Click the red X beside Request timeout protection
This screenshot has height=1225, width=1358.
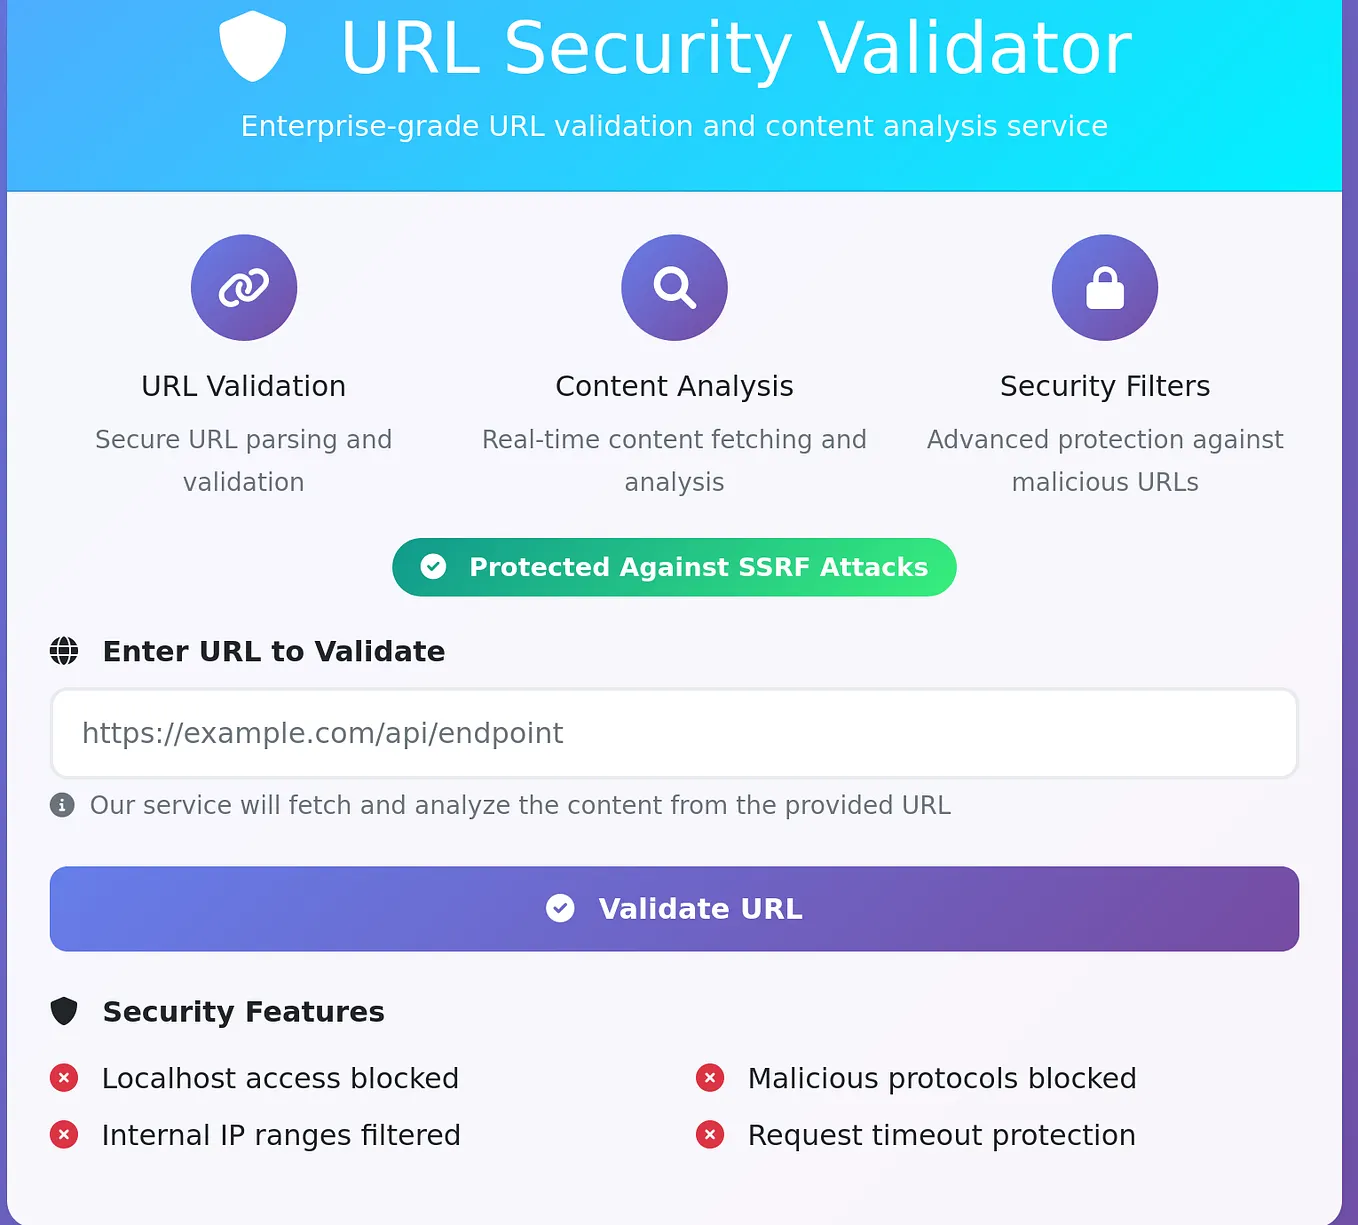[x=710, y=1135]
